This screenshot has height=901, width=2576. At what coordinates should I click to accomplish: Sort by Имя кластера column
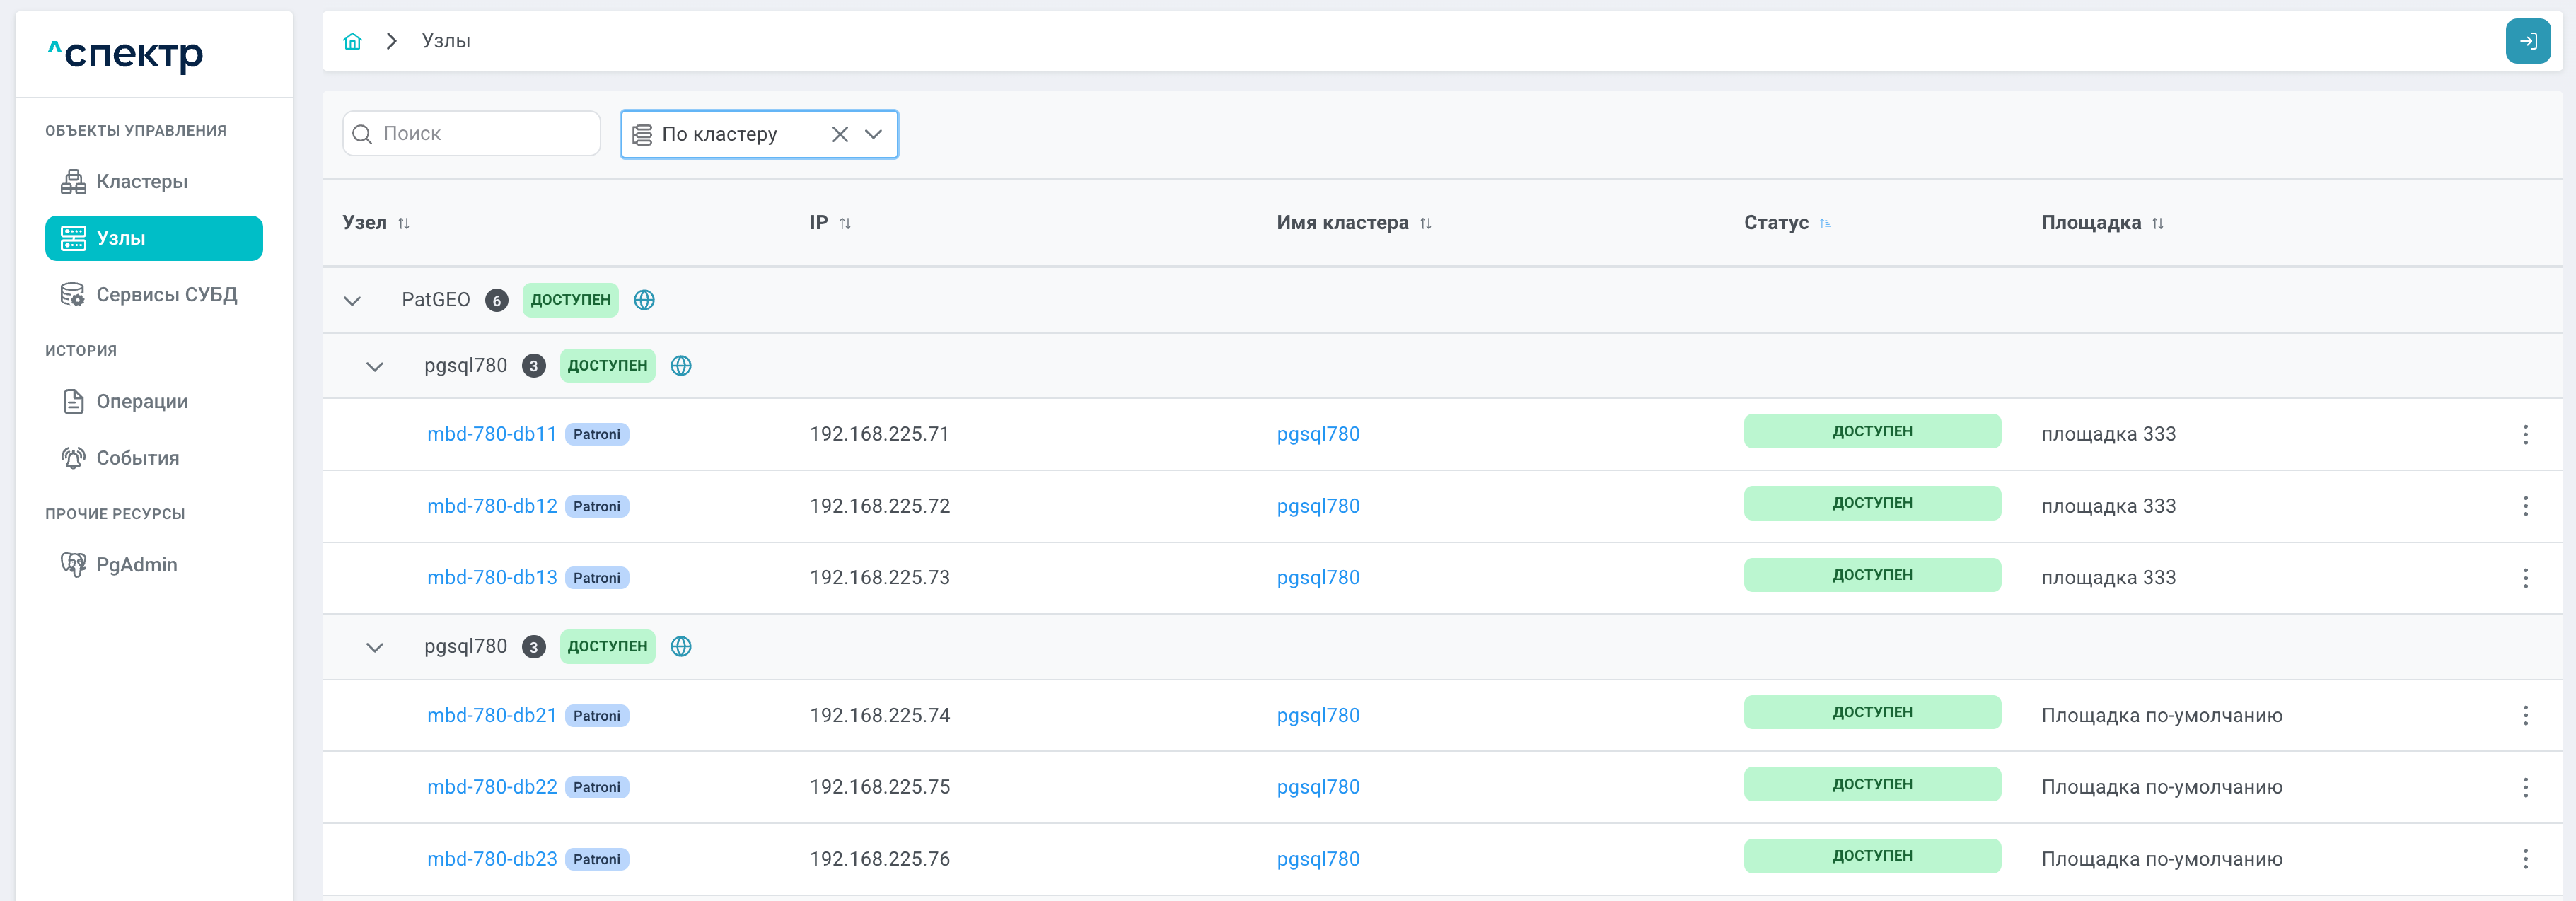[x=1426, y=223]
